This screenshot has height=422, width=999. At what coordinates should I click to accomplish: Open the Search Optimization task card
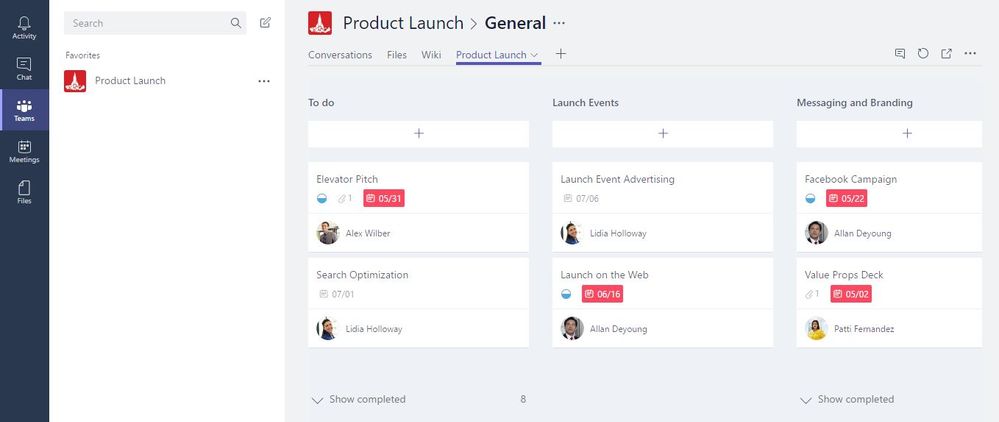click(x=419, y=302)
